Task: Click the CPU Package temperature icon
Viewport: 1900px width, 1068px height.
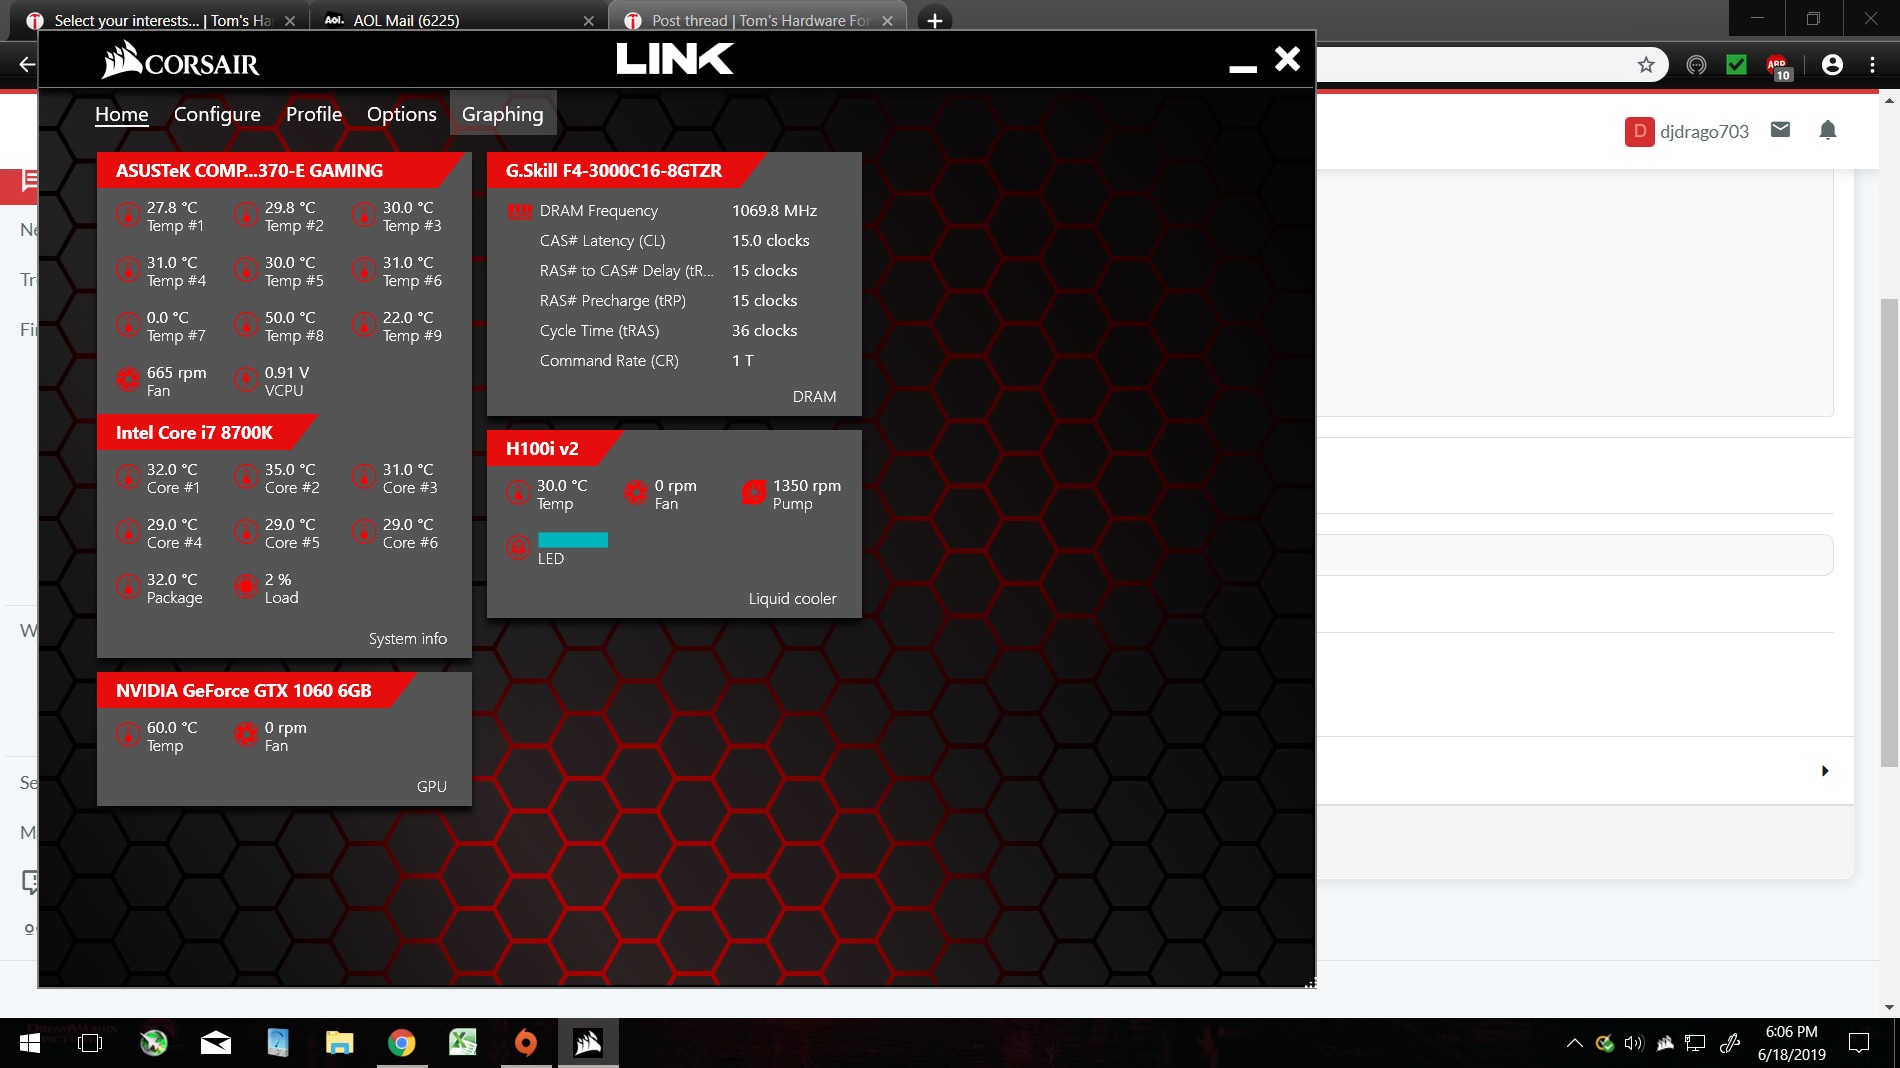Action: 128,587
